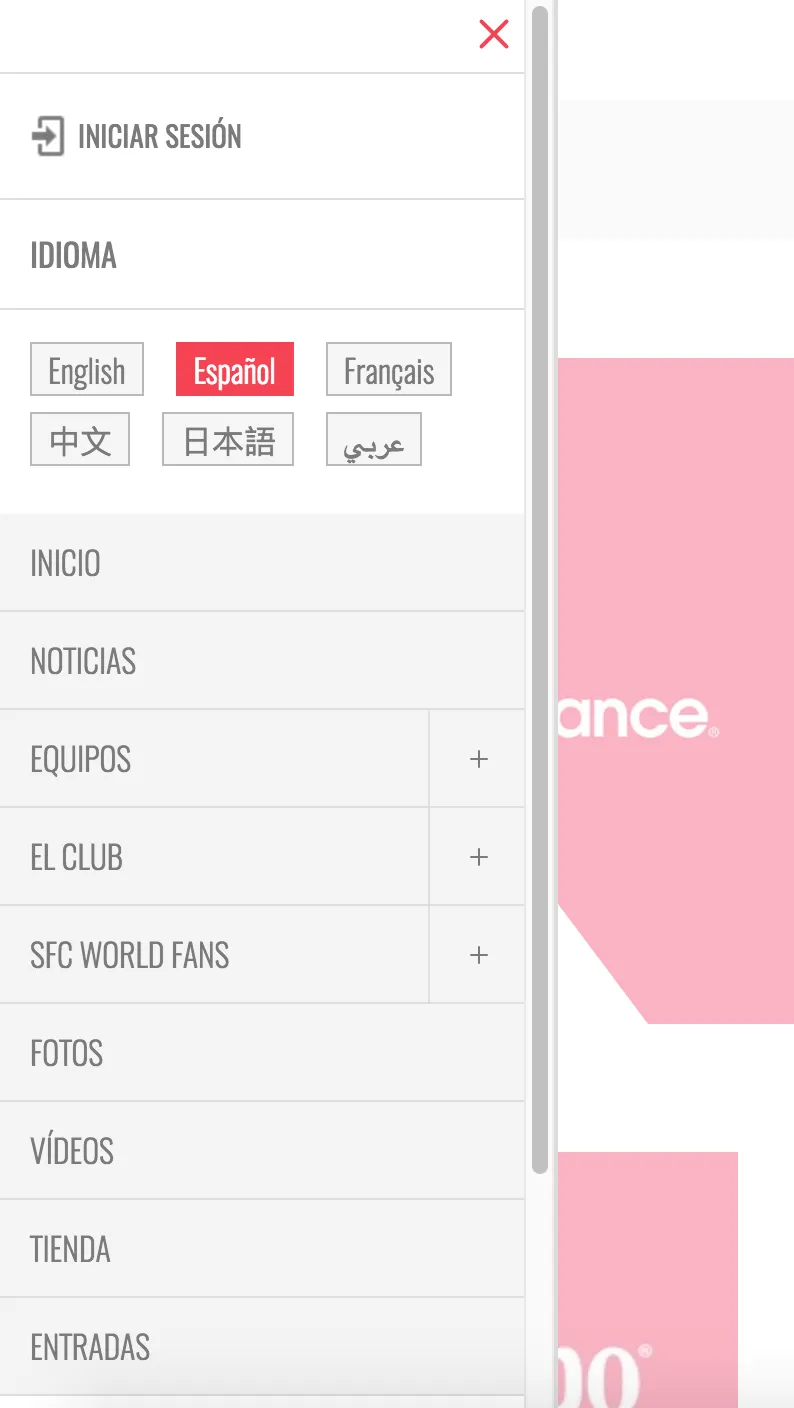Open NOTICIAS menu item
This screenshot has width=794, height=1408.
click(x=262, y=661)
